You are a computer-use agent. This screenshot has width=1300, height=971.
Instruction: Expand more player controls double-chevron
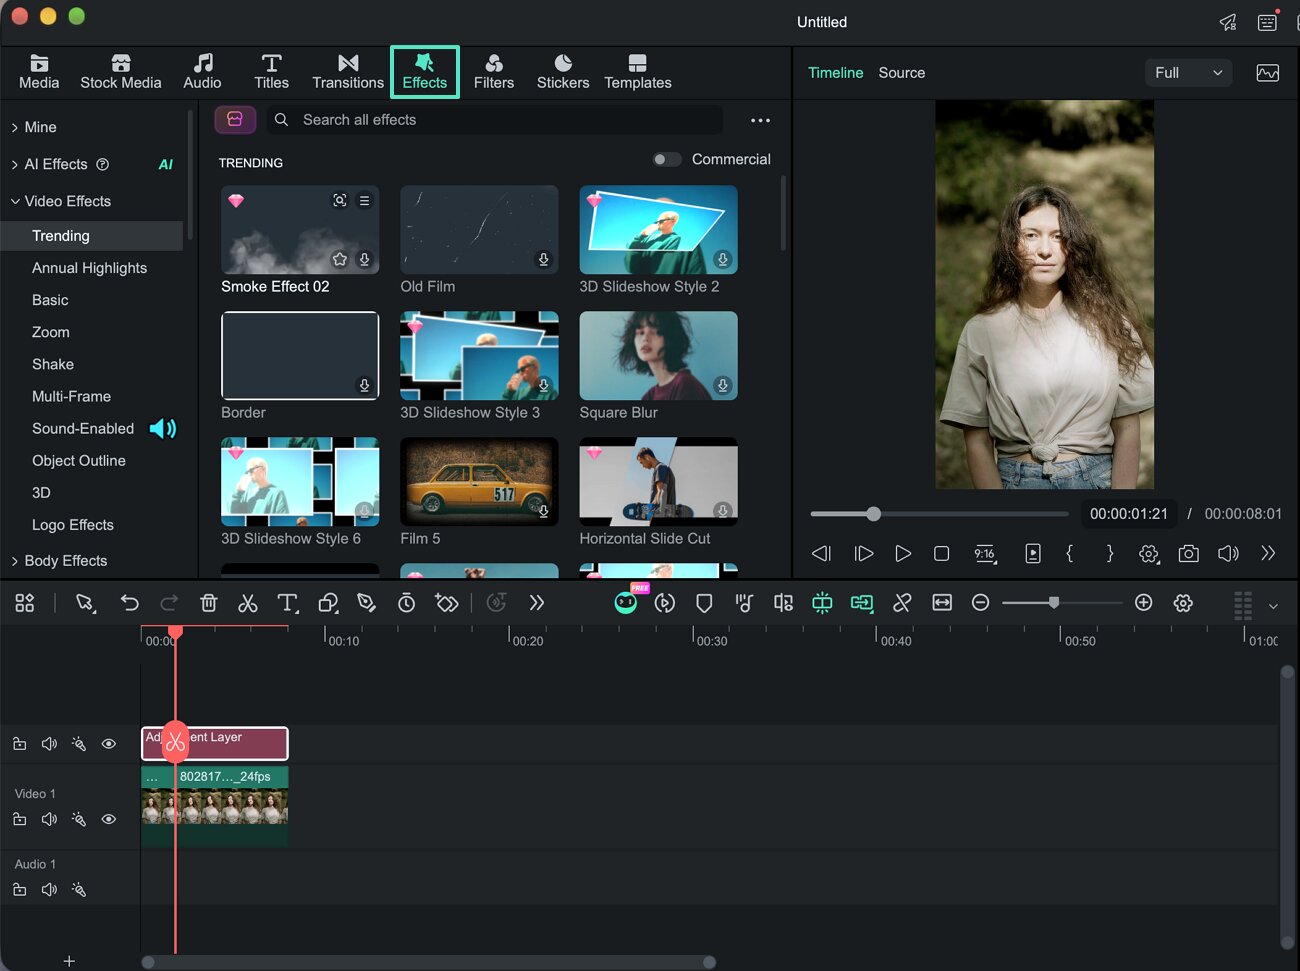pyautogui.click(x=1268, y=553)
